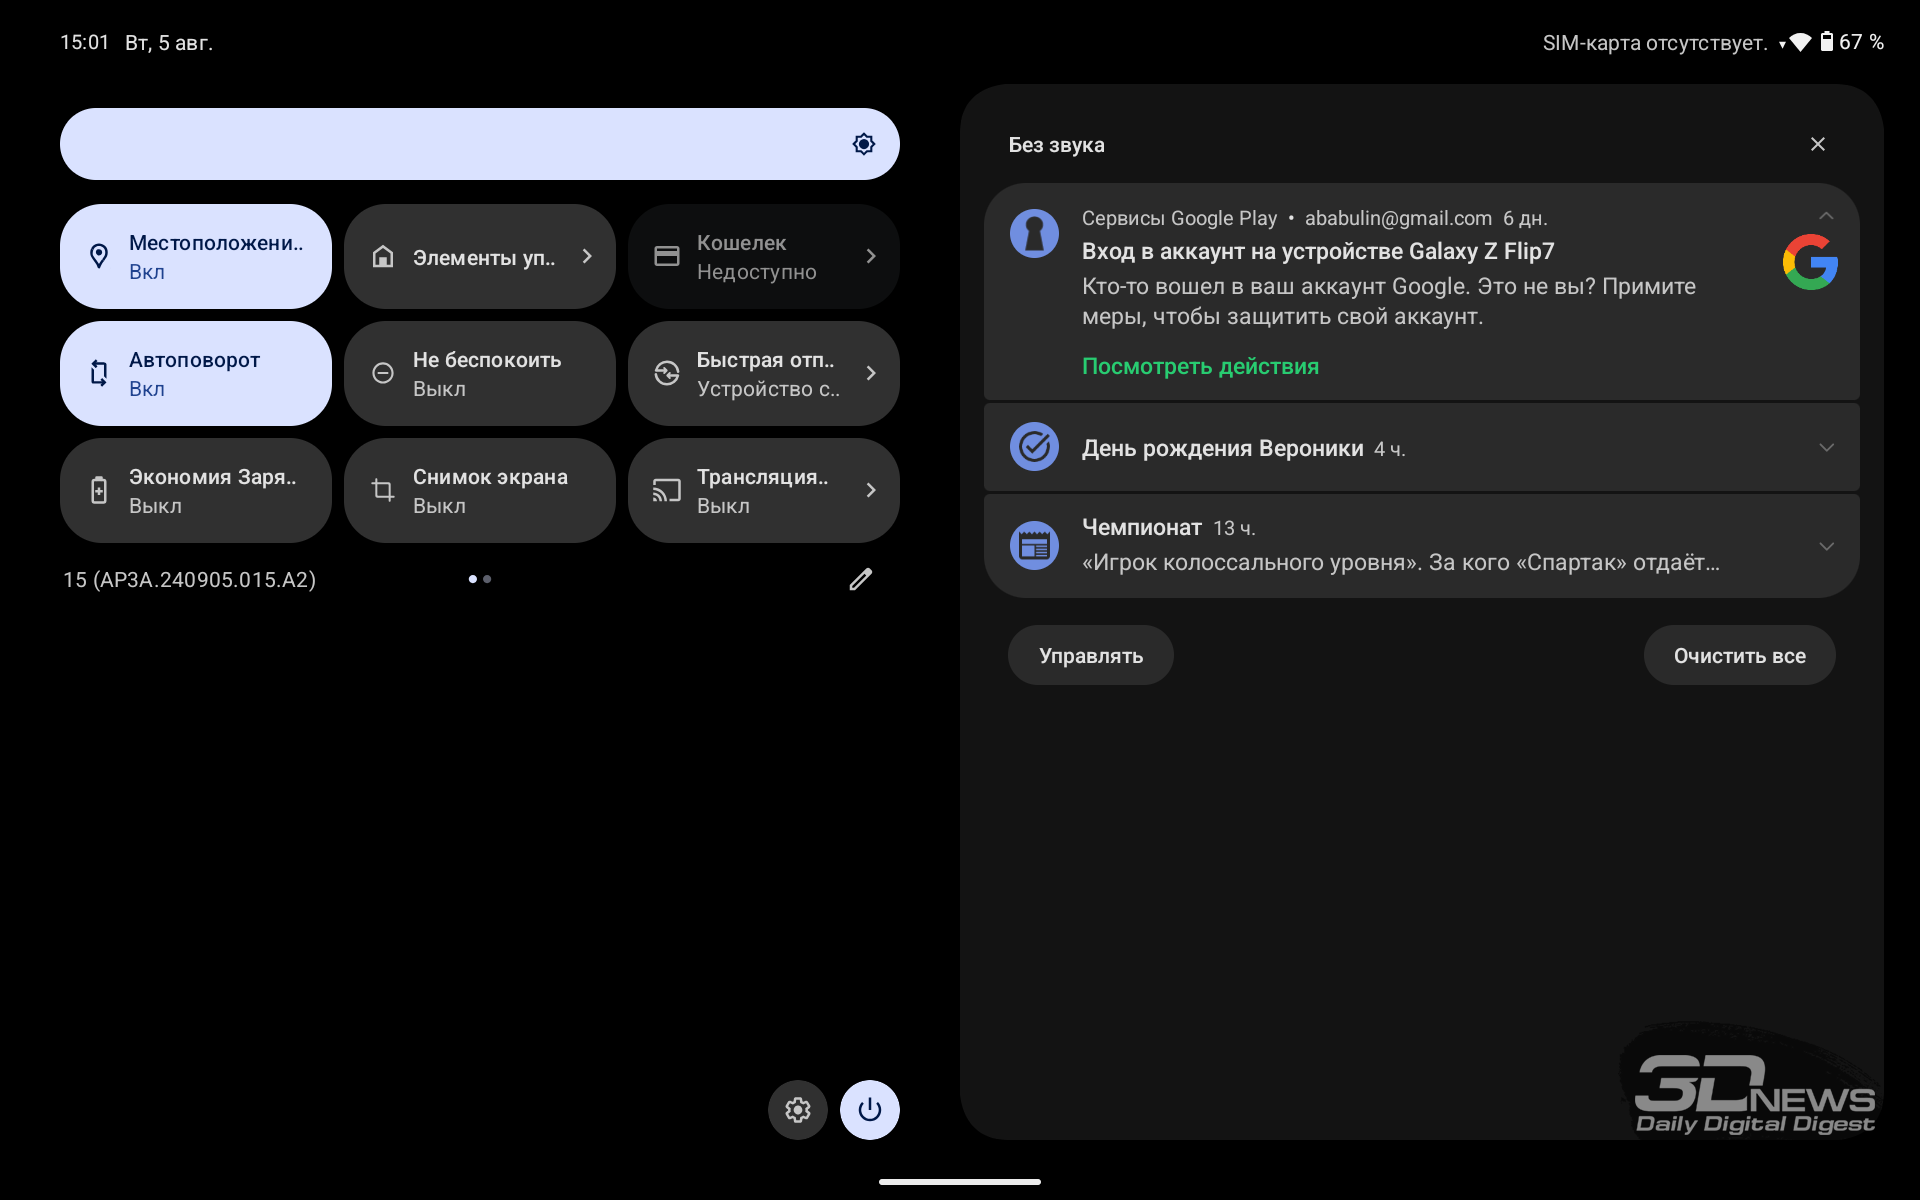Click the Очистить все button
Image resolution: width=1920 pixels, height=1200 pixels.
pyautogui.click(x=1740, y=655)
